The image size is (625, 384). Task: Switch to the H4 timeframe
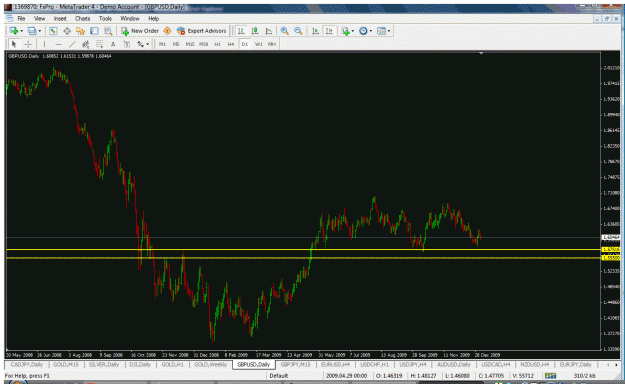(231, 44)
